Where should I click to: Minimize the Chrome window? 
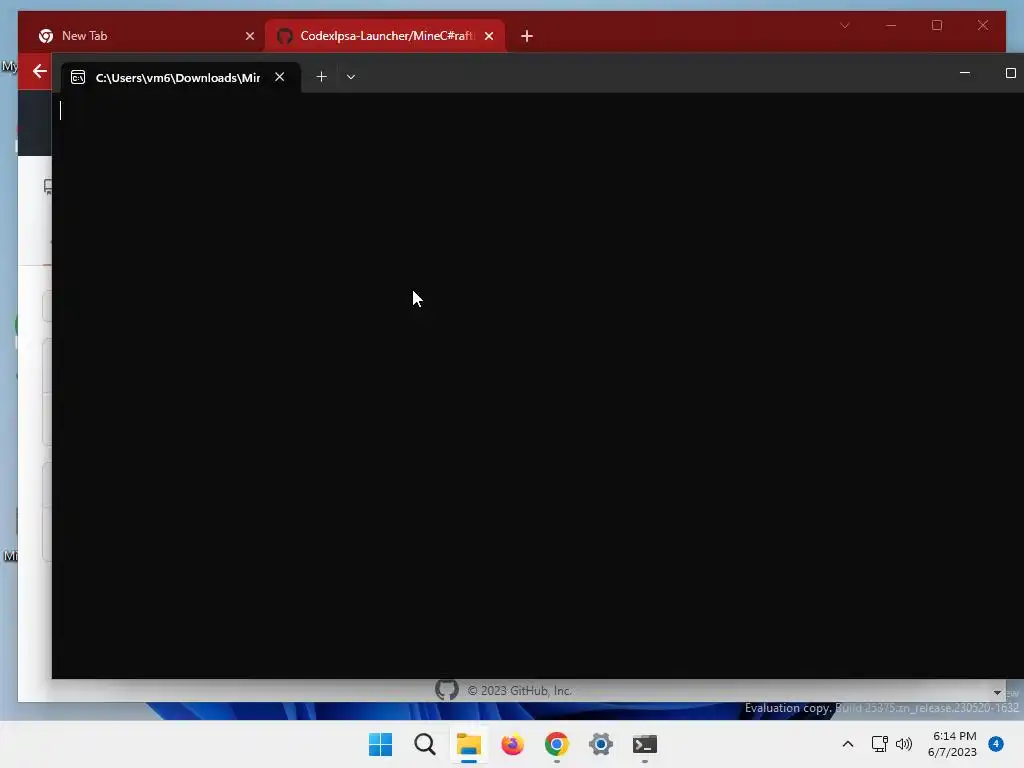coord(891,25)
